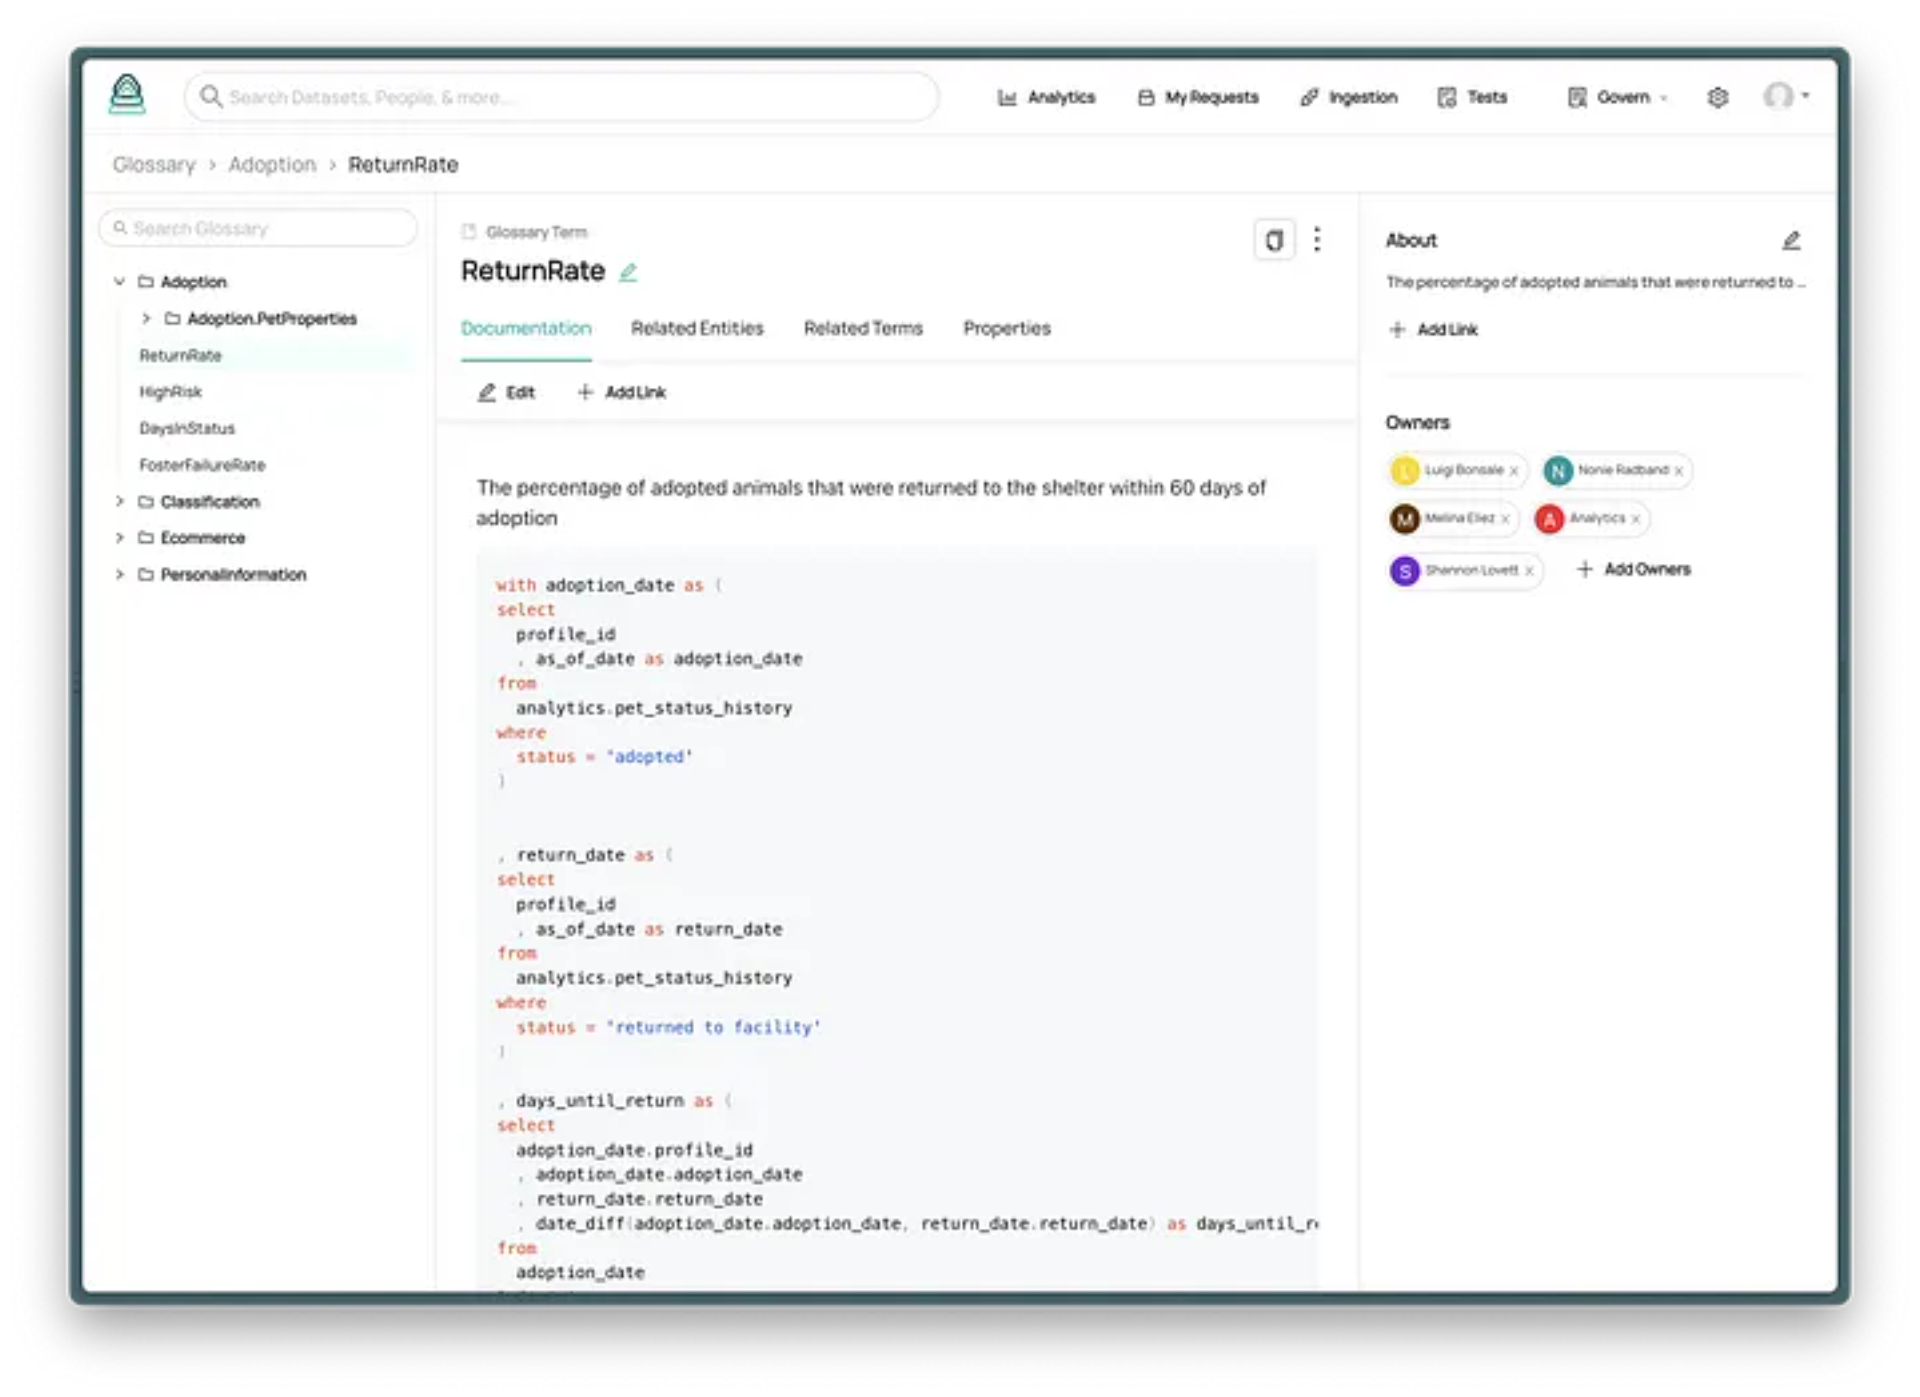
Task: Open settings via the gear icon
Action: click(1718, 97)
